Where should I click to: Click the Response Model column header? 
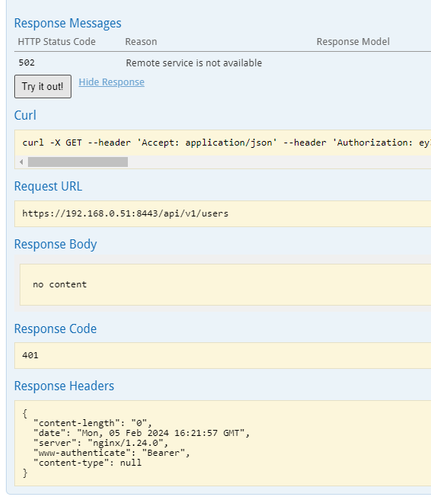pyautogui.click(x=353, y=42)
